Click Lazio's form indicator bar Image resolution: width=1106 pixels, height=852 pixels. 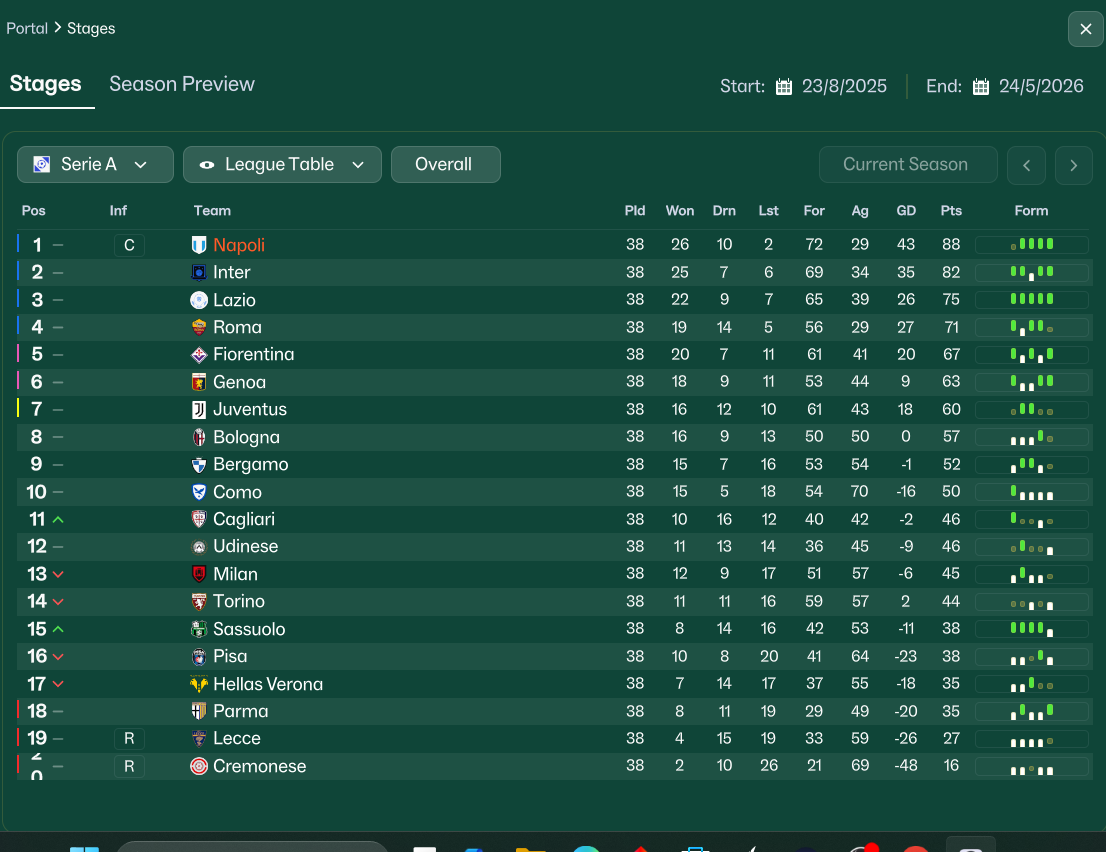[1031, 300]
